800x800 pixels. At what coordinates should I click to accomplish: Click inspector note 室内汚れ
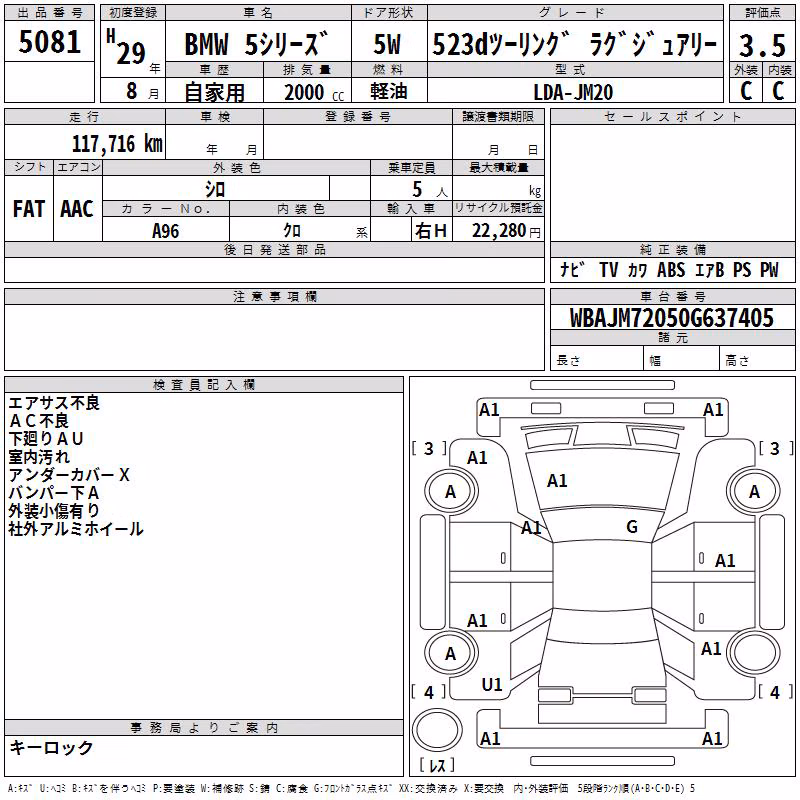pyautogui.click(x=39, y=457)
